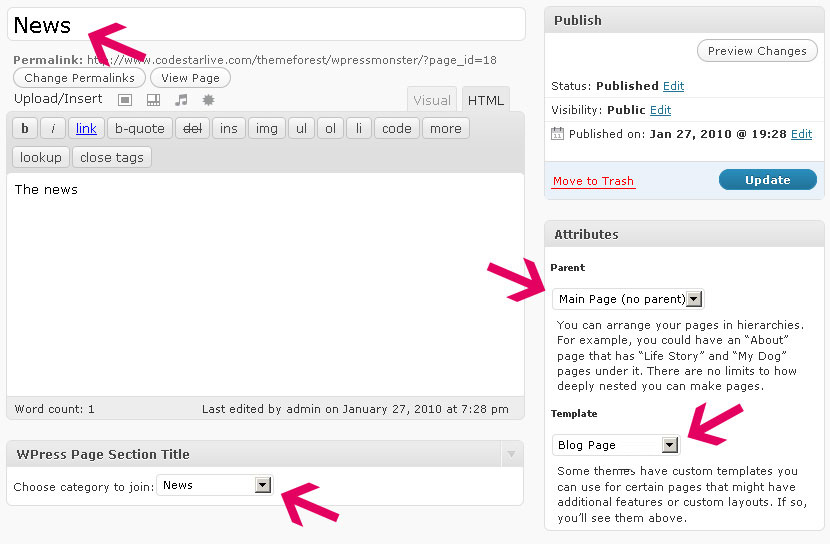830x544 pixels.
Task: Edit the Published status
Action: tap(674, 86)
